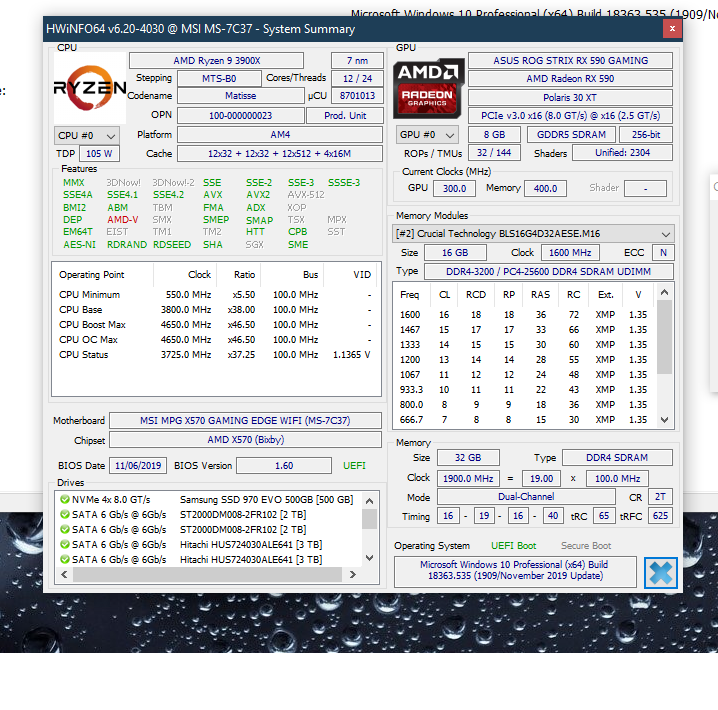The height and width of the screenshot is (710, 718).
Task: Click the Freq column header in timings table
Action: pos(411,295)
